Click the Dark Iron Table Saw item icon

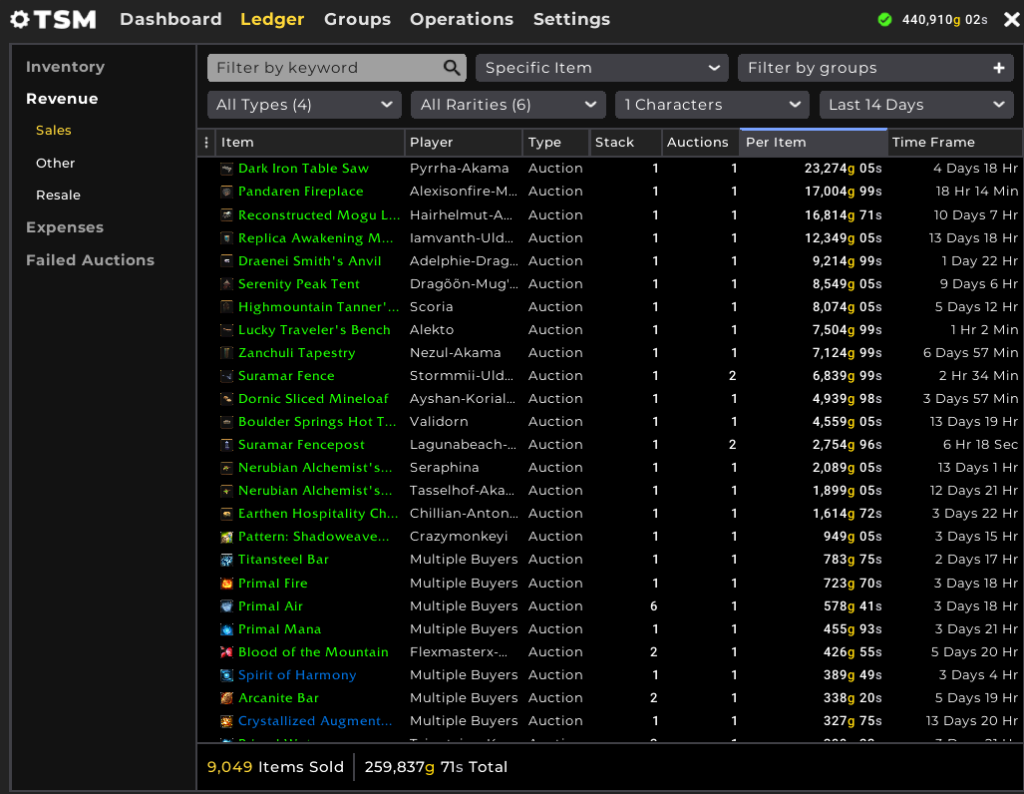coord(227,168)
